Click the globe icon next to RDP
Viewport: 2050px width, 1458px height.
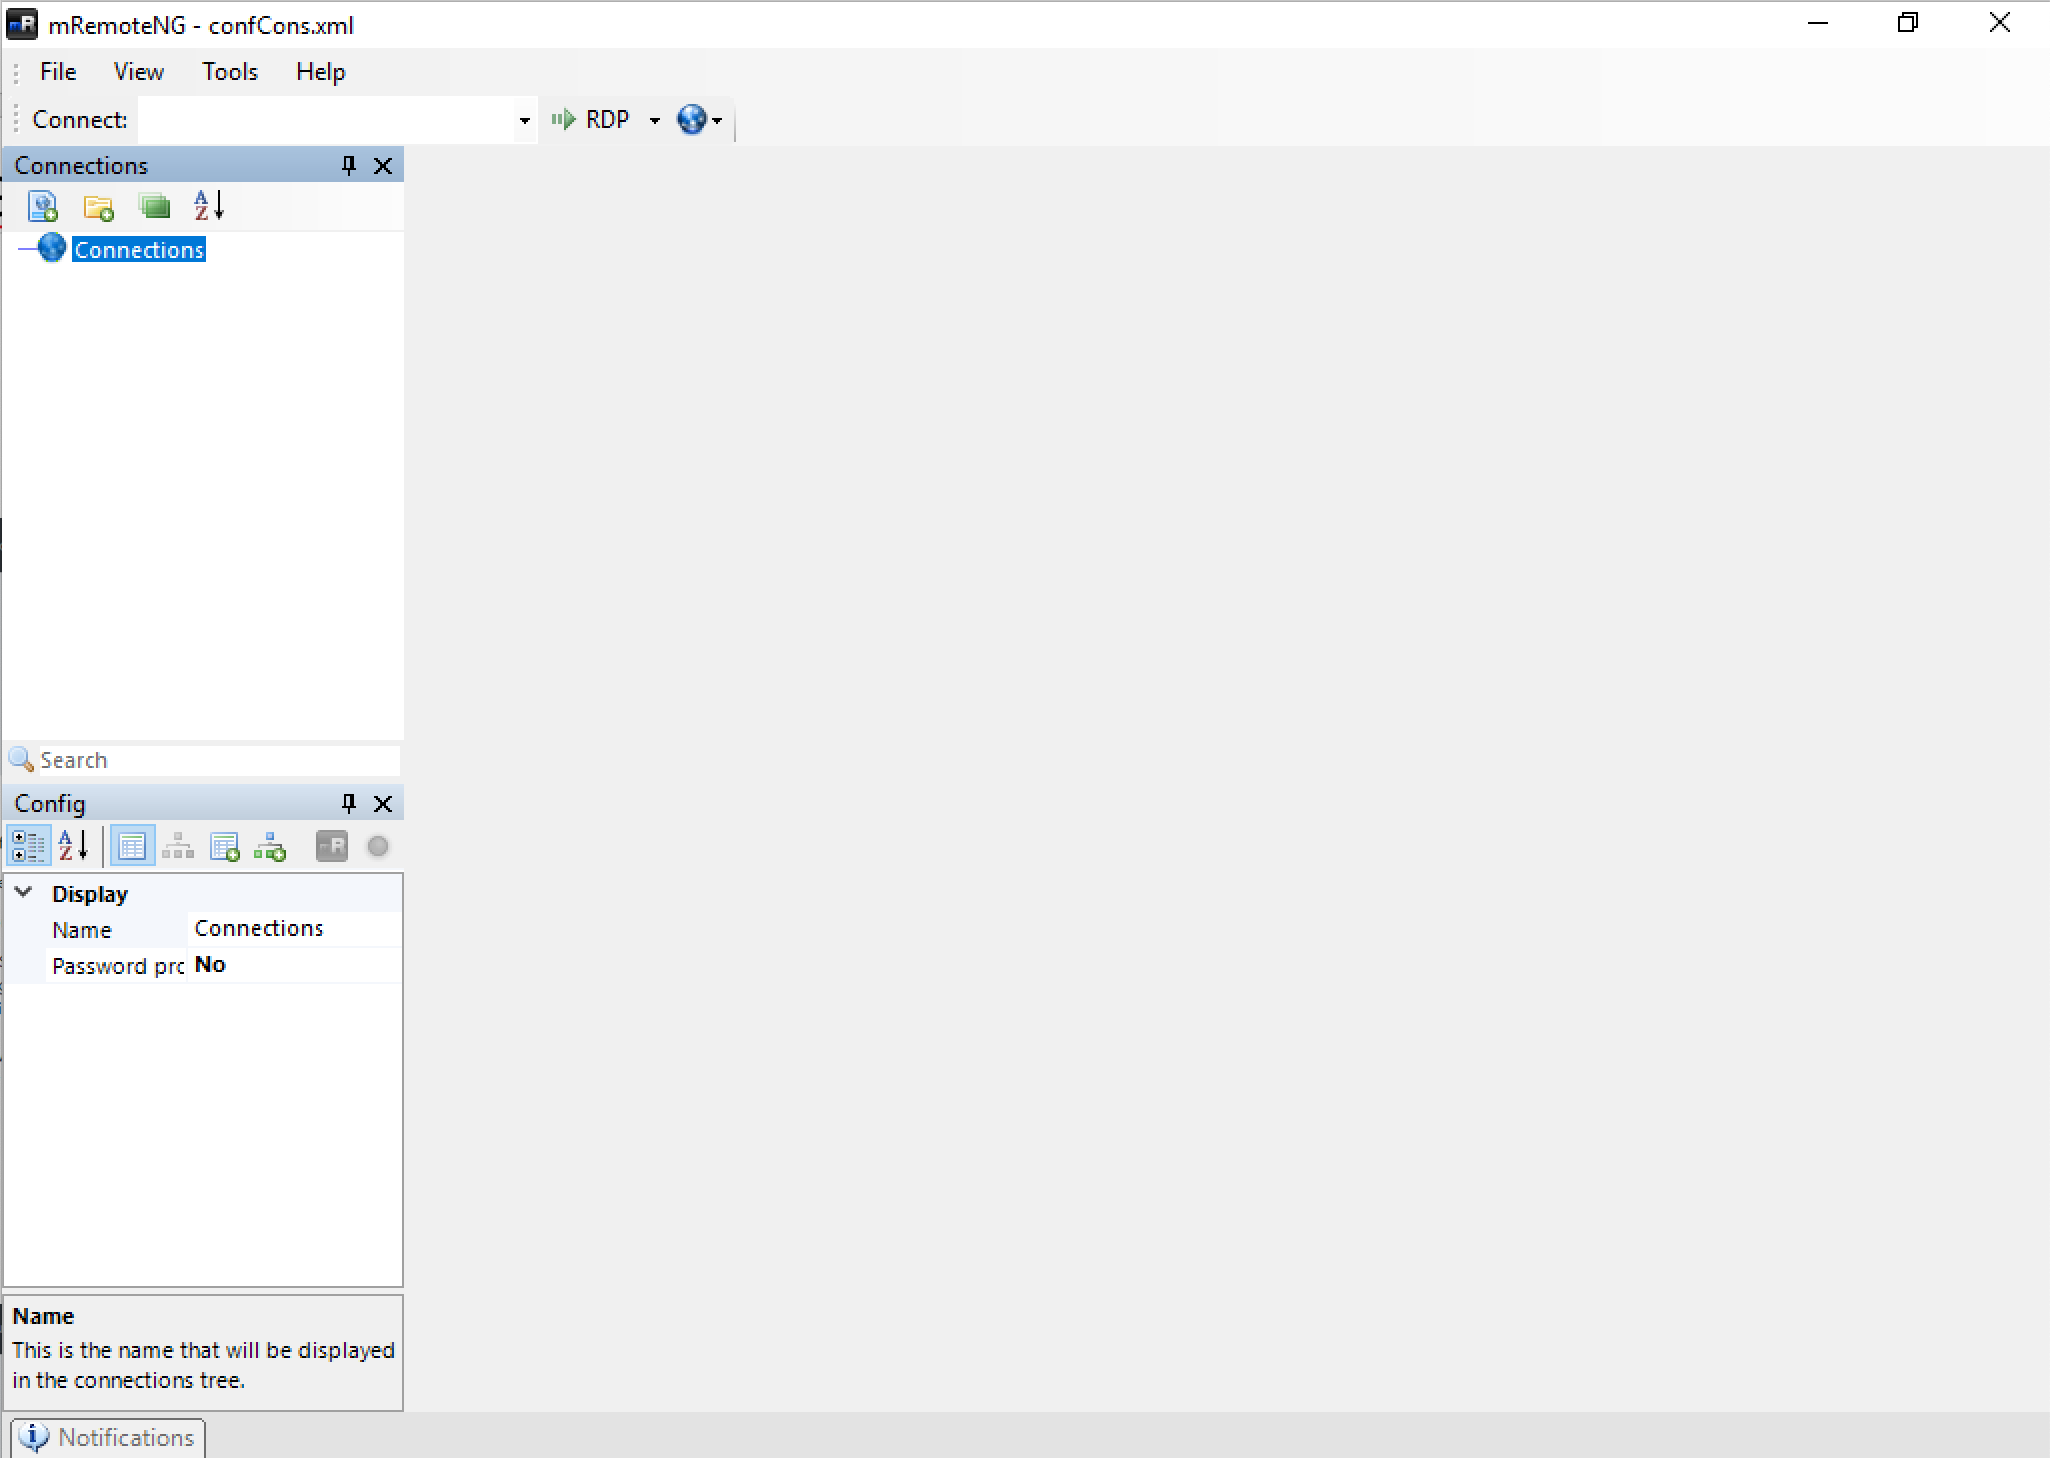click(x=692, y=120)
